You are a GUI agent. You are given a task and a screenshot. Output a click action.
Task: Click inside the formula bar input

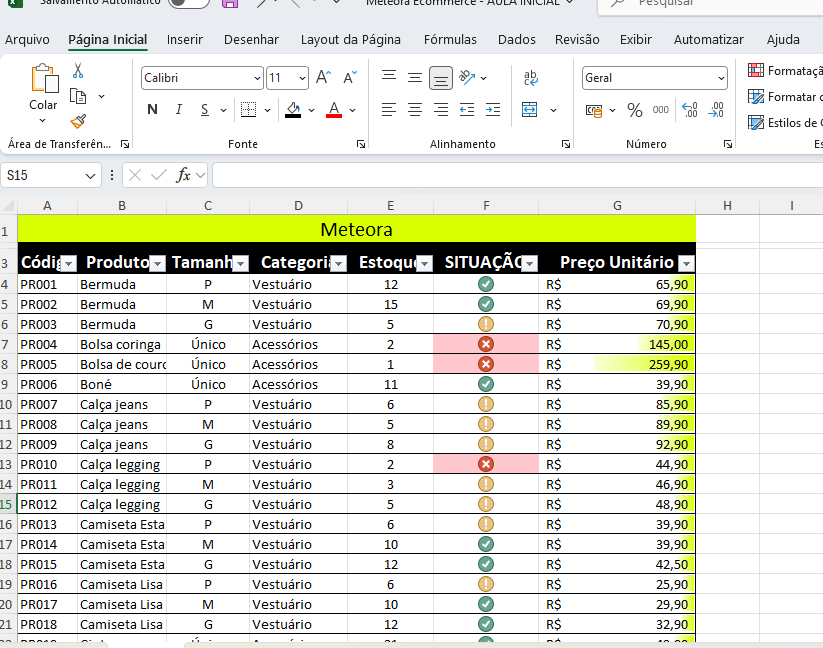[518, 175]
